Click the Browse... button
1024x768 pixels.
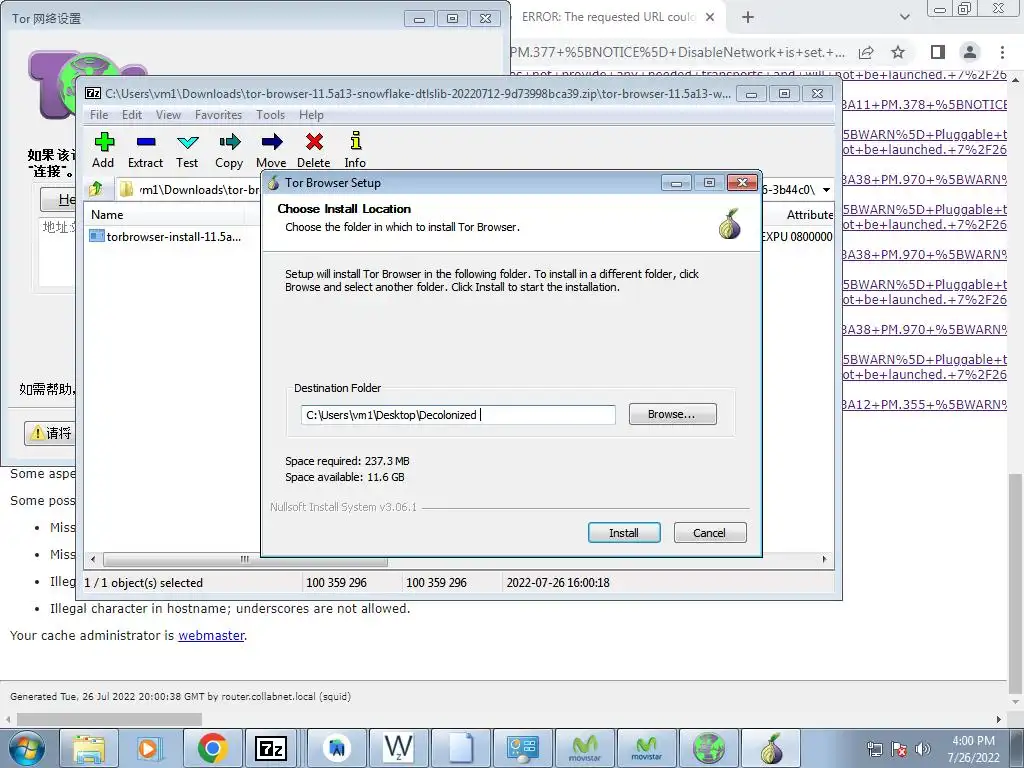pos(672,414)
